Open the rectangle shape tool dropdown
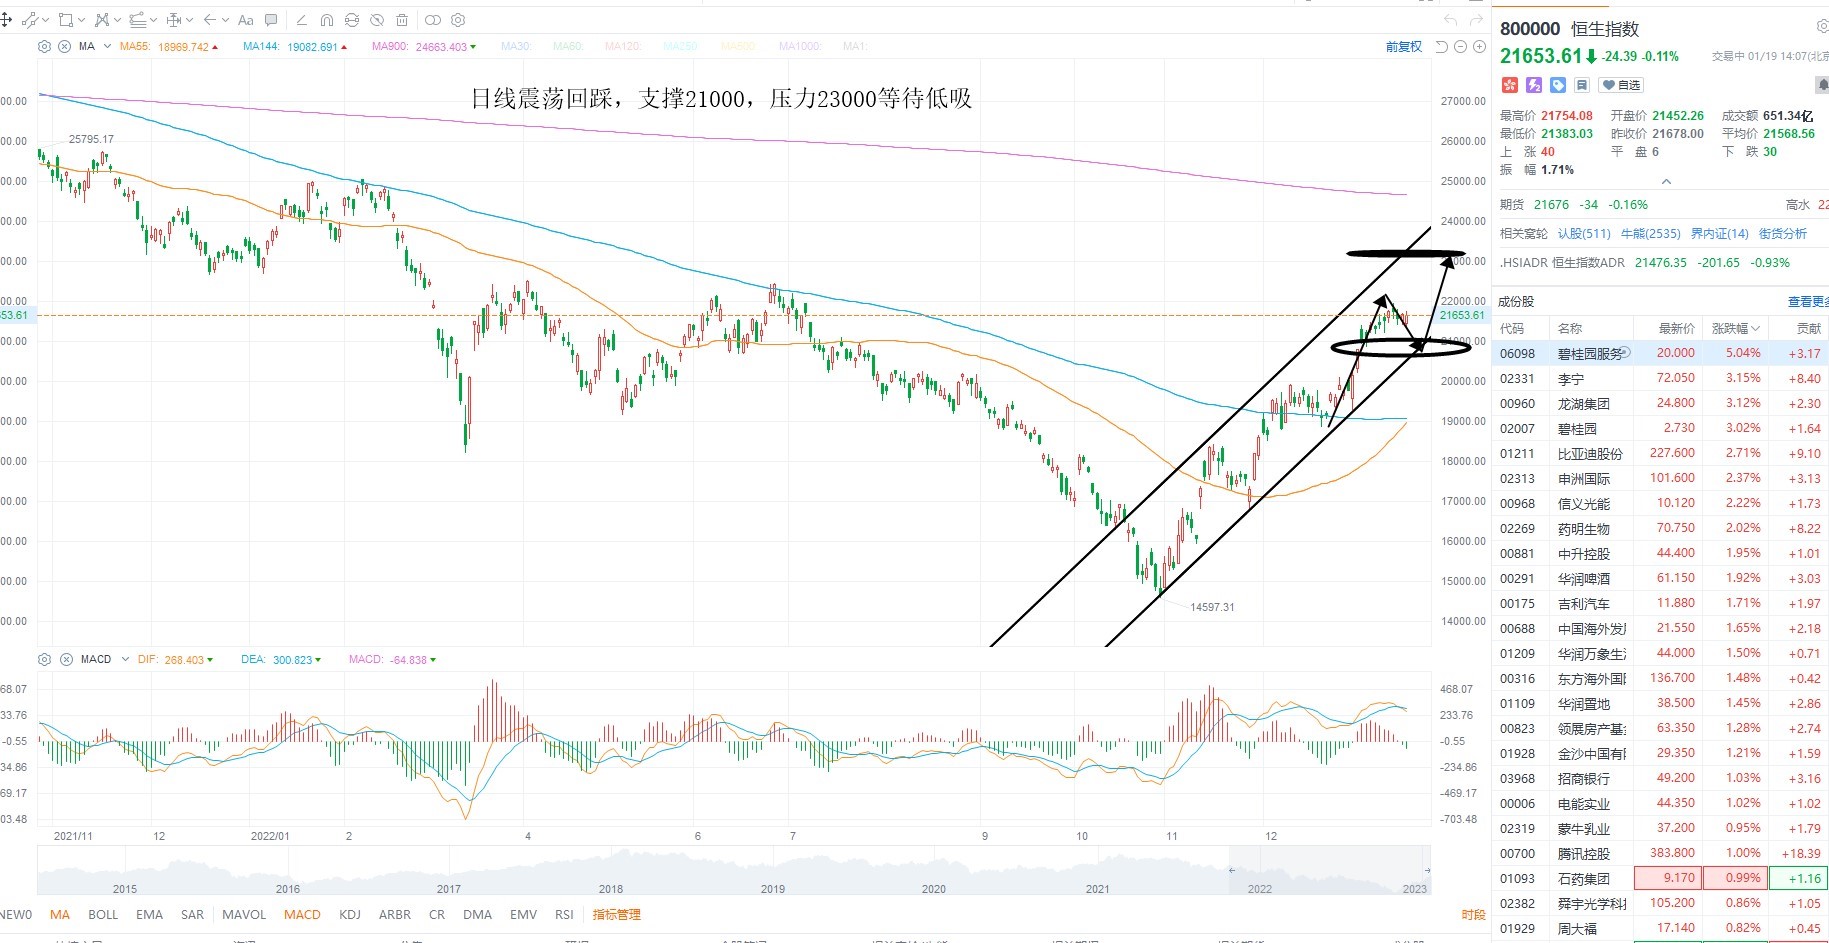 81,20
